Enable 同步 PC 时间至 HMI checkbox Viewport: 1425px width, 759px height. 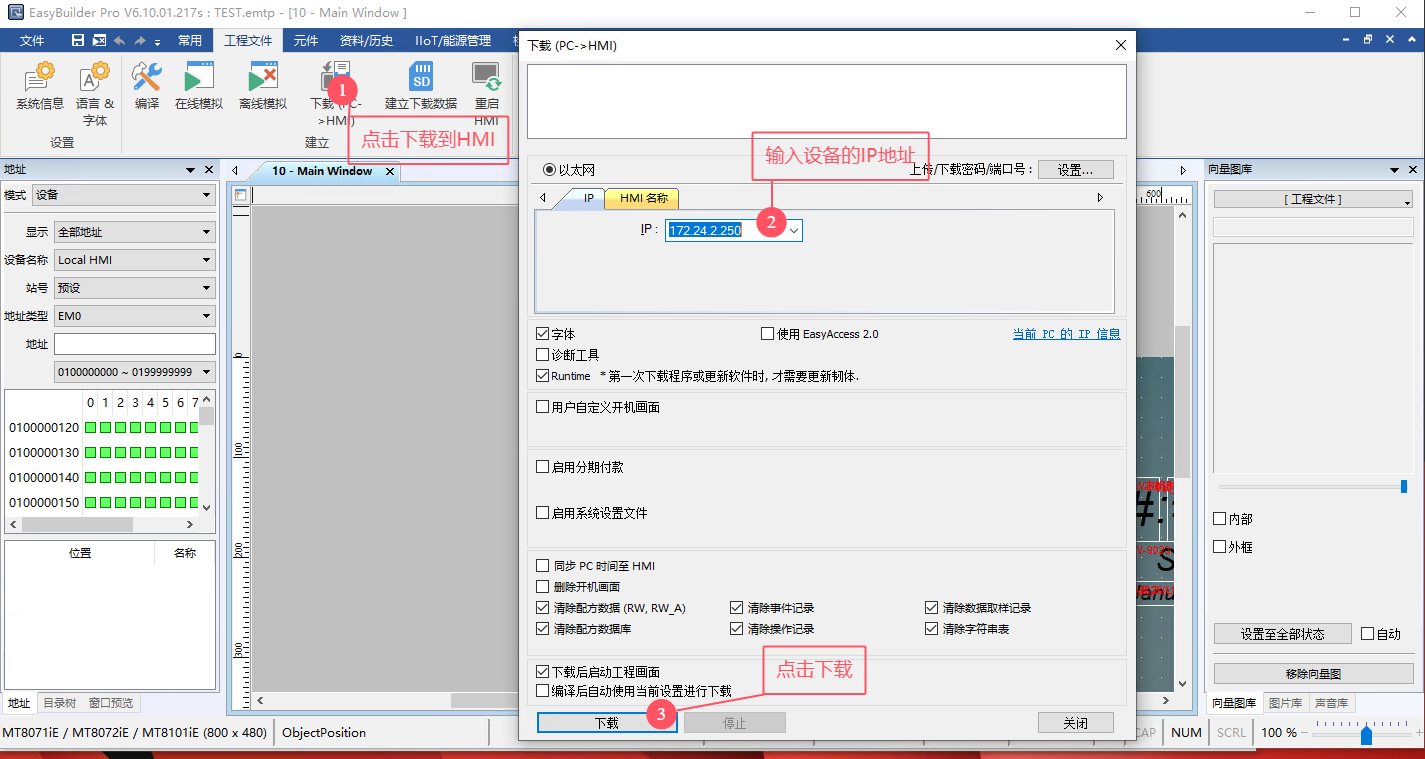point(542,566)
